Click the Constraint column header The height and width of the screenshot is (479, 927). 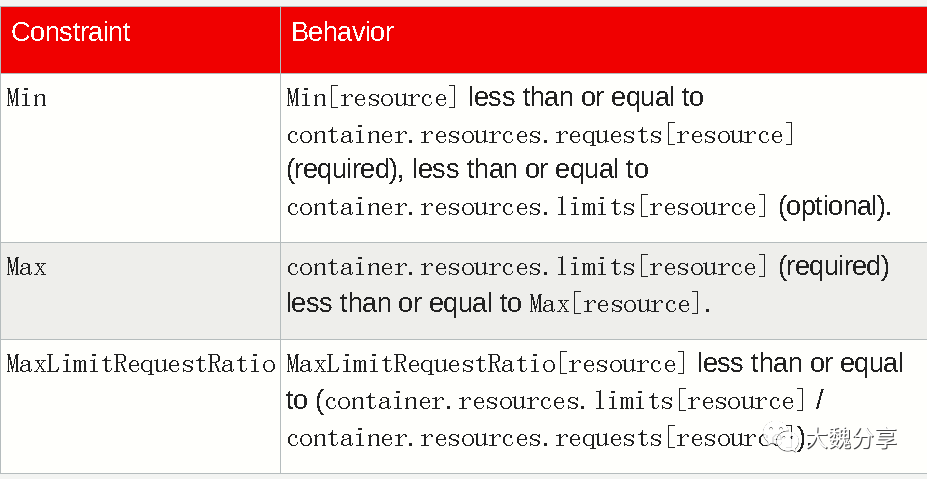point(71,32)
